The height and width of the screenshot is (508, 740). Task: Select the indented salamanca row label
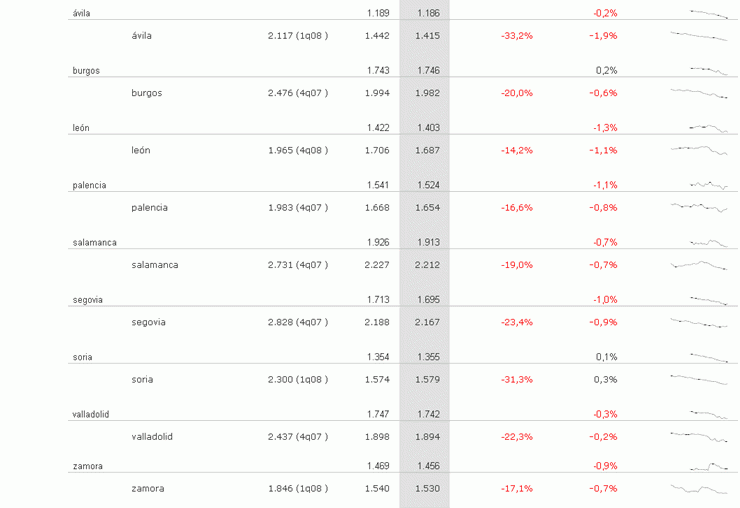point(154,265)
